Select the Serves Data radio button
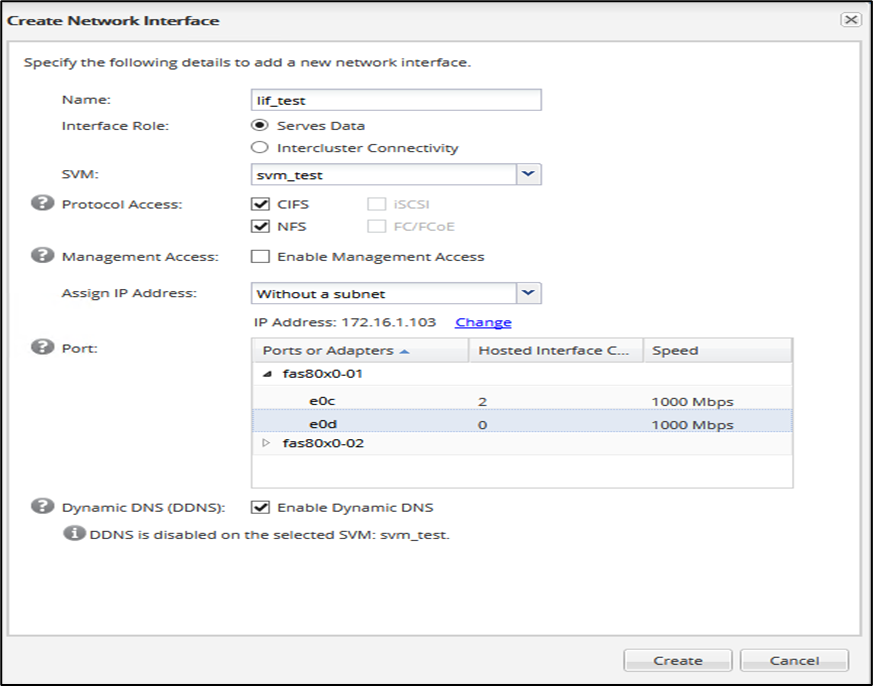Viewport: 873px width, 686px height. pos(260,126)
